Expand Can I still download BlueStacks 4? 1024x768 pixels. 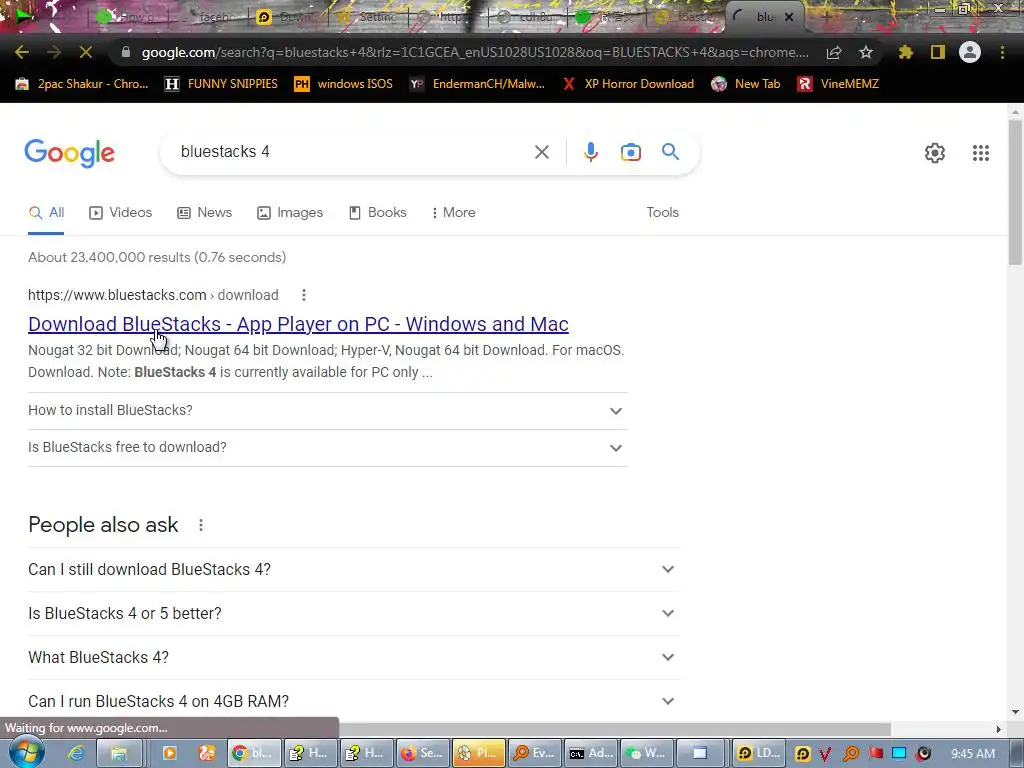[353, 569]
